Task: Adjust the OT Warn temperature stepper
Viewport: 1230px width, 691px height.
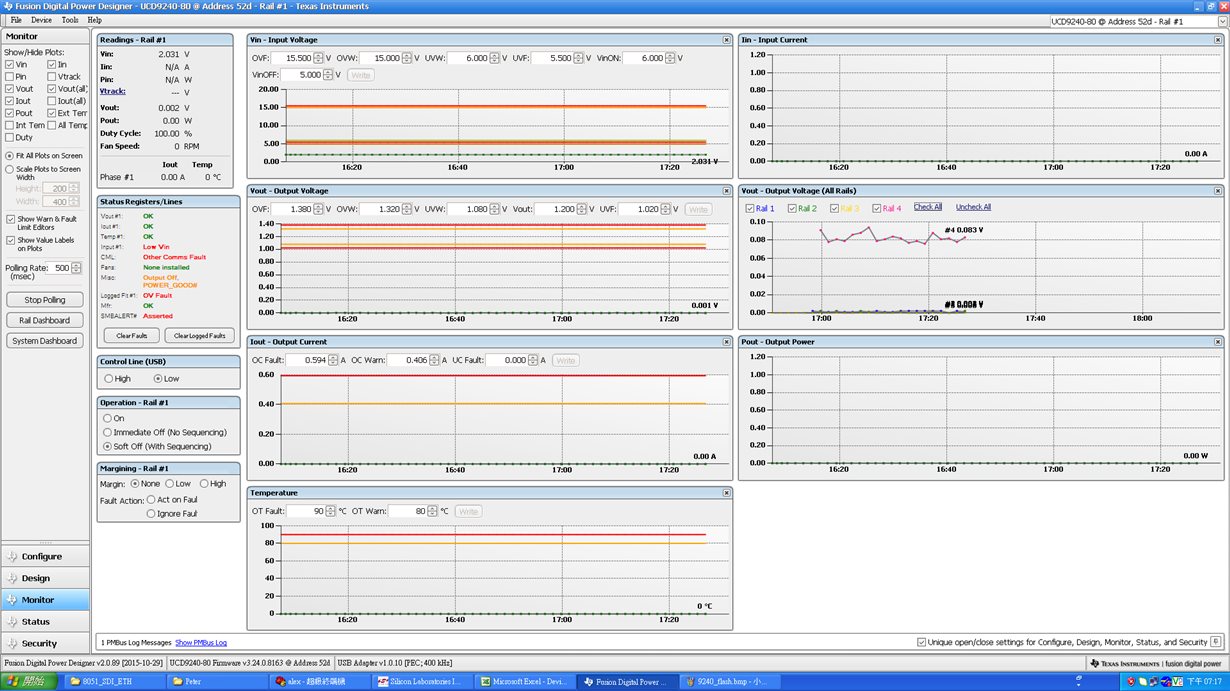Action: 432,511
